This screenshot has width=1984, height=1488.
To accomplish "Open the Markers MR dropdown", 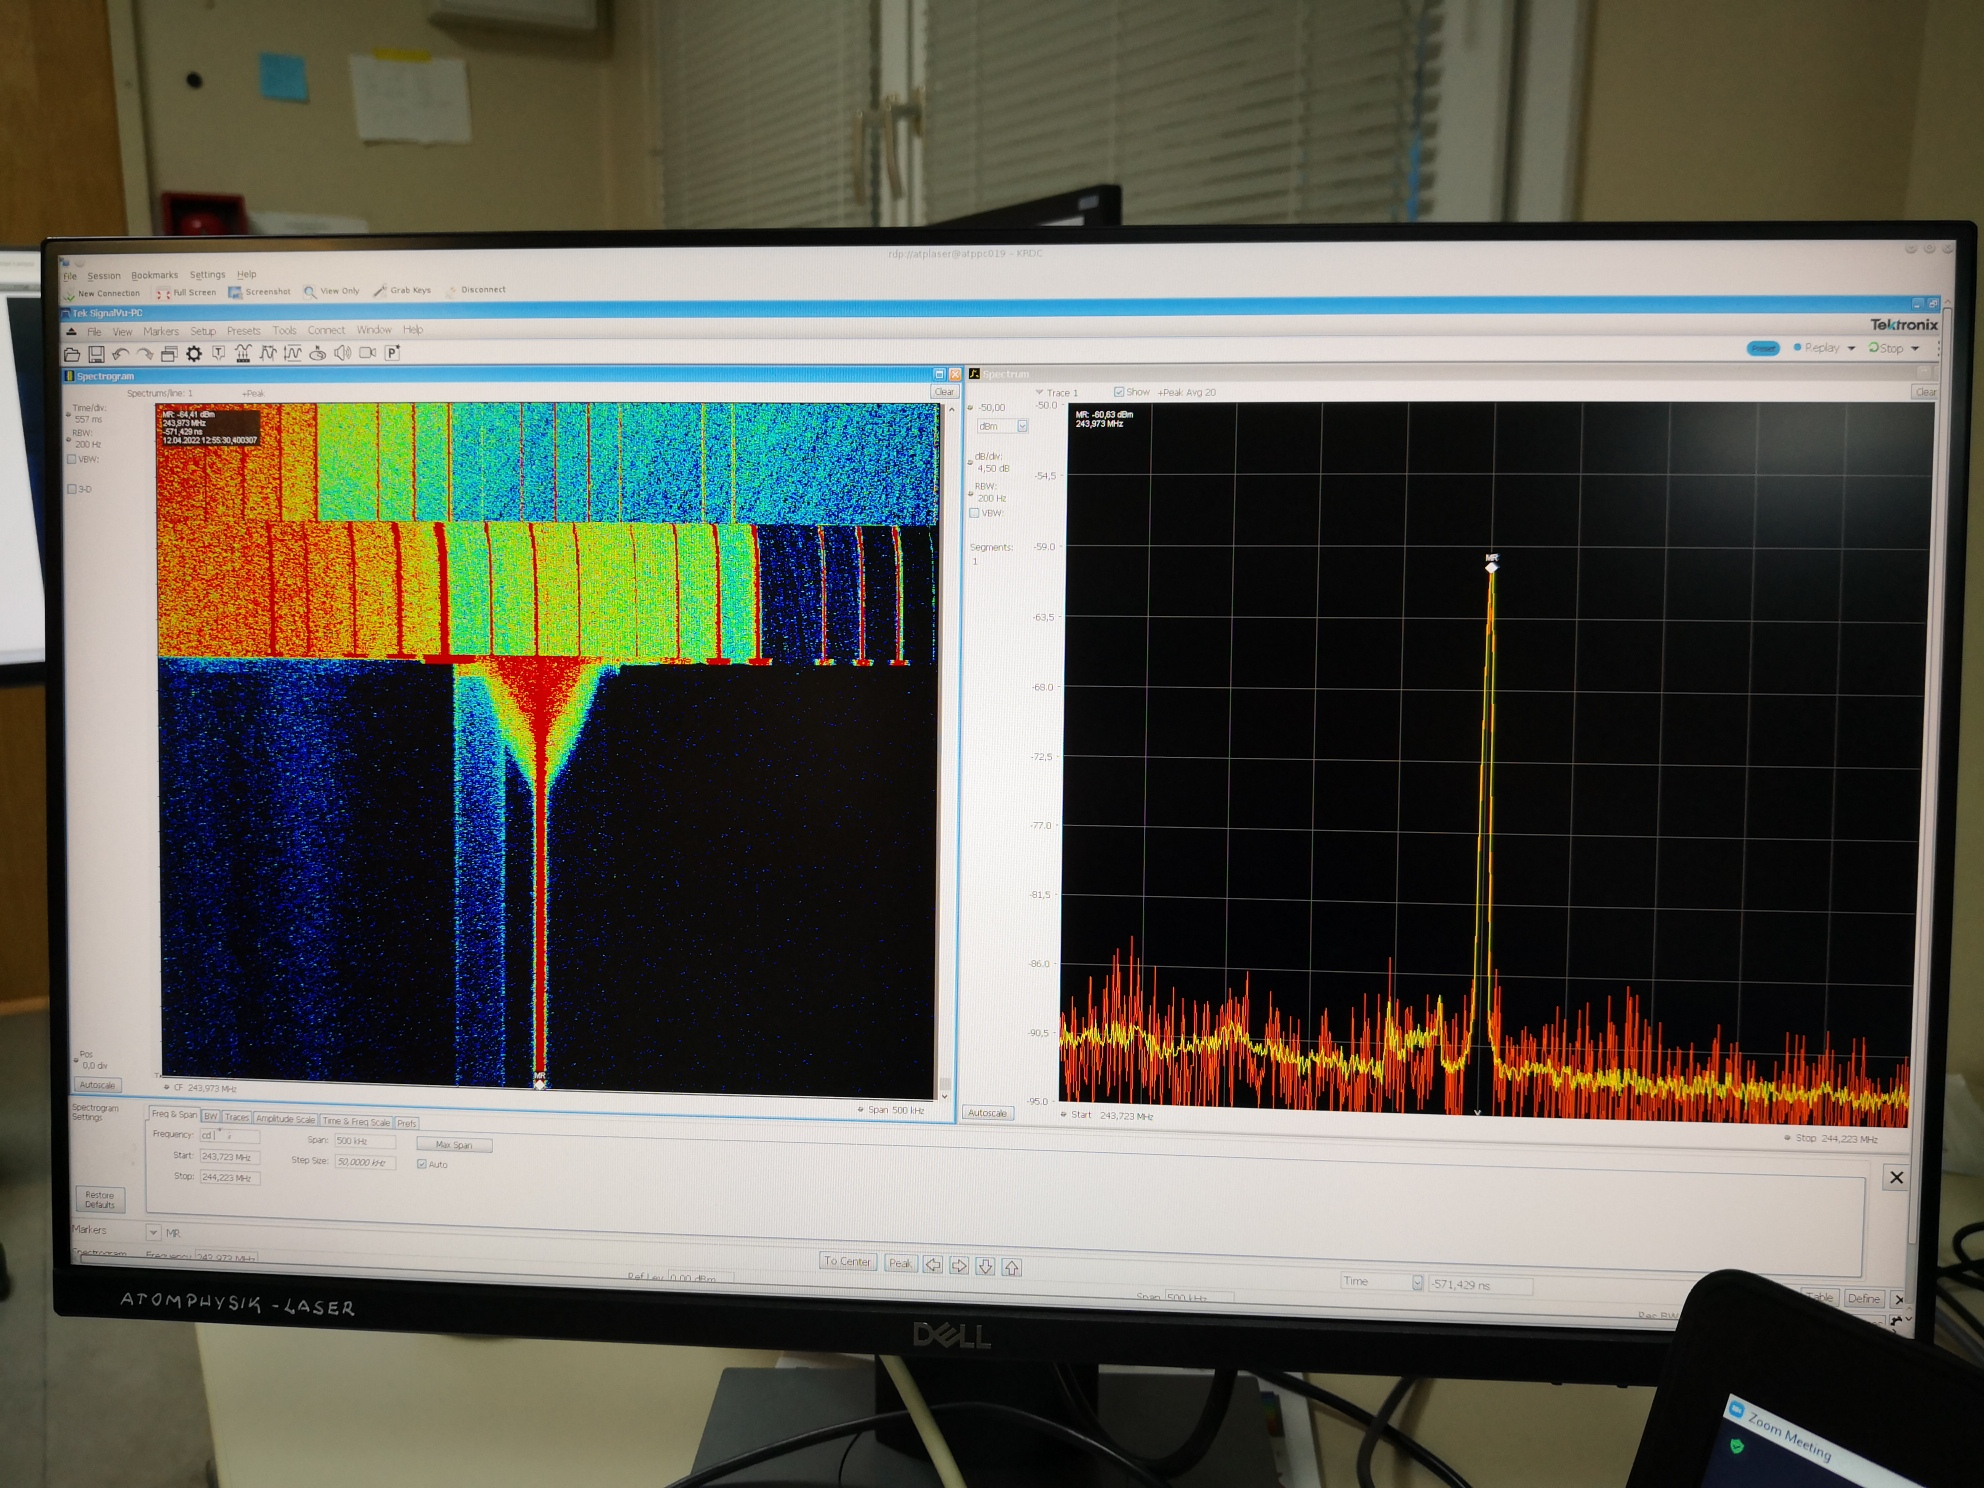I will point(153,1232).
